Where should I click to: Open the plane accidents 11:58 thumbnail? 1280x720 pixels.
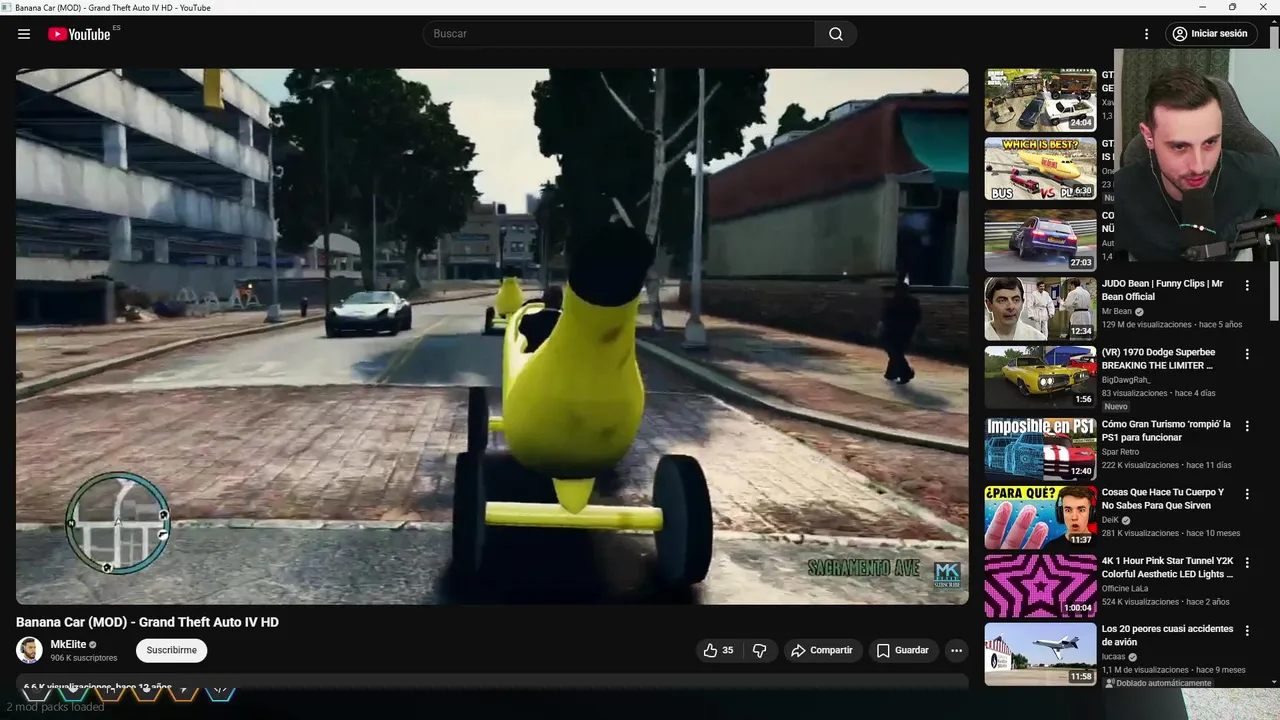point(1040,654)
